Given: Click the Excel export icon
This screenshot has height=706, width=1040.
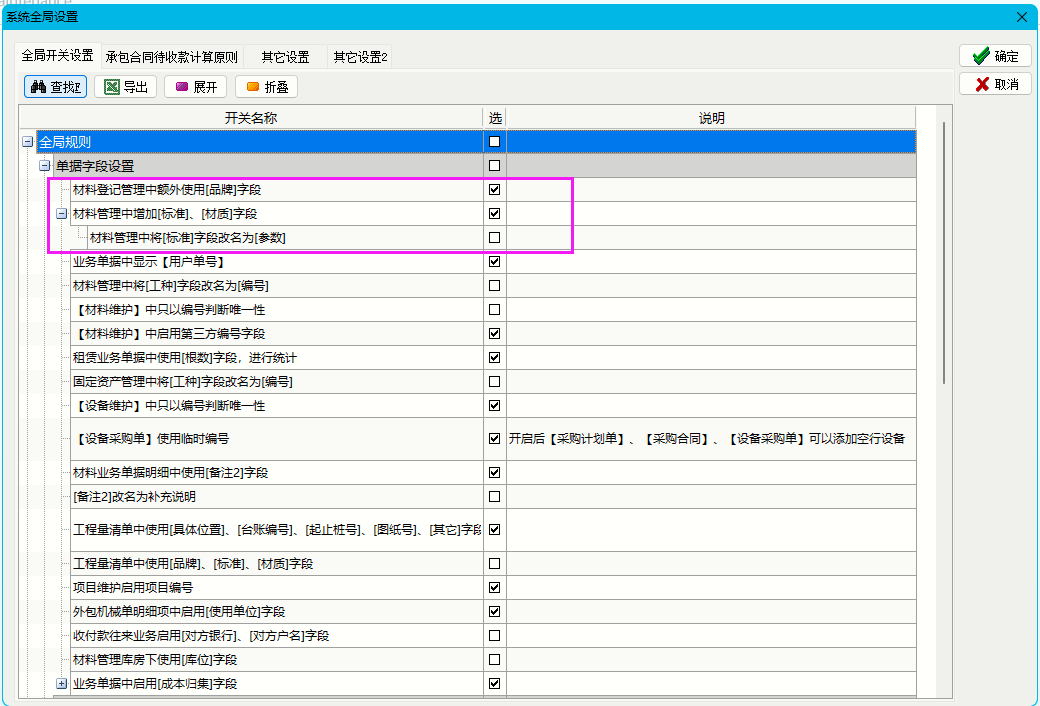Looking at the screenshot, I should [111, 87].
